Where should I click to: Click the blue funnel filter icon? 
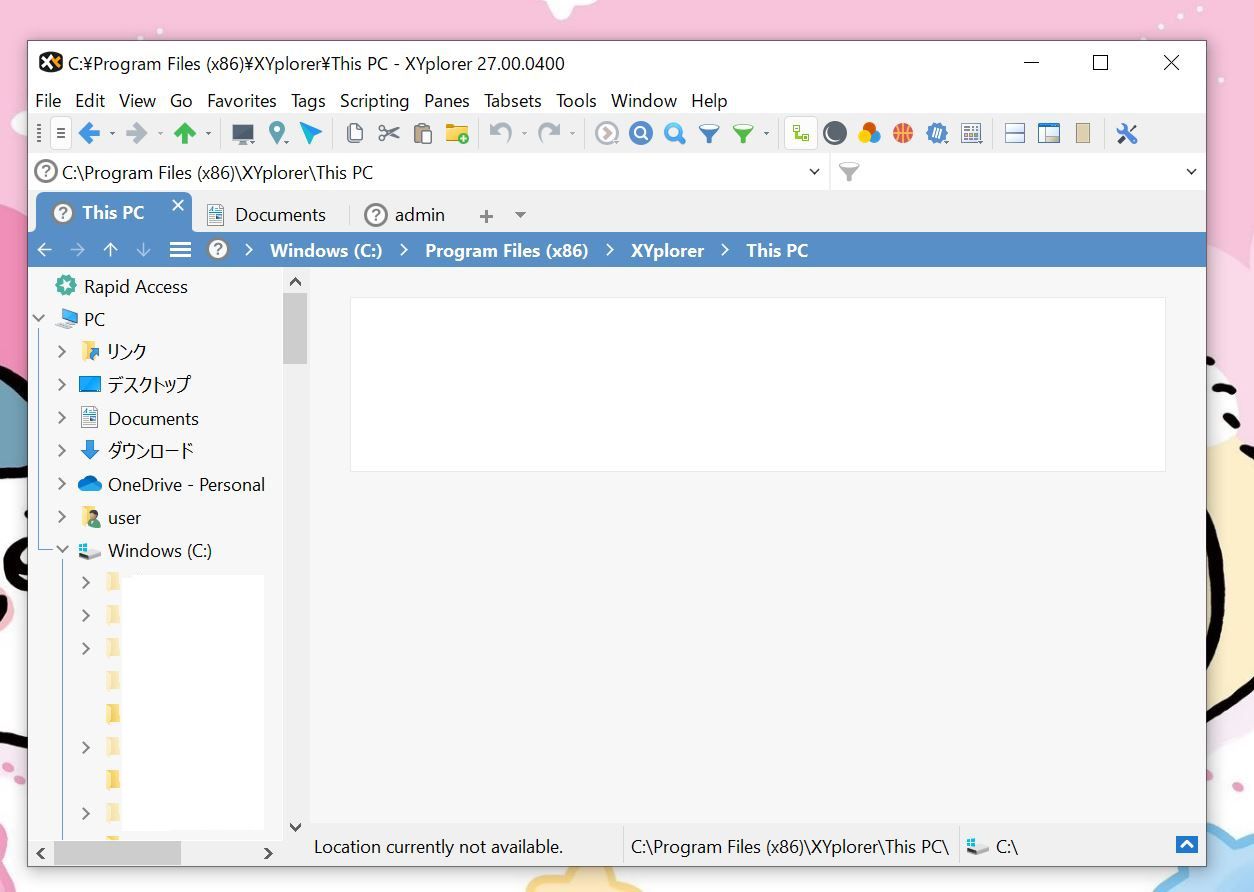point(709,133)
